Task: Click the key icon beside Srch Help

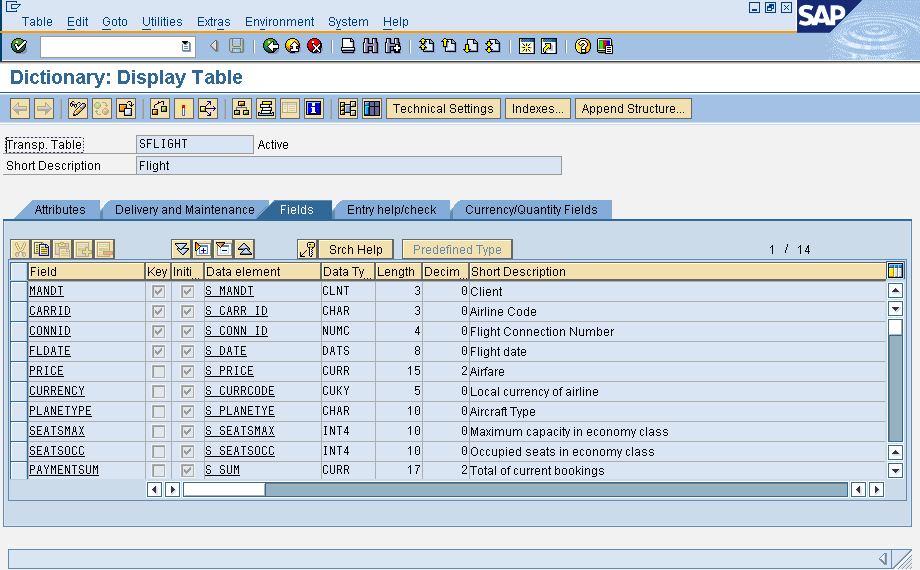Action: (x=307, y=249)
